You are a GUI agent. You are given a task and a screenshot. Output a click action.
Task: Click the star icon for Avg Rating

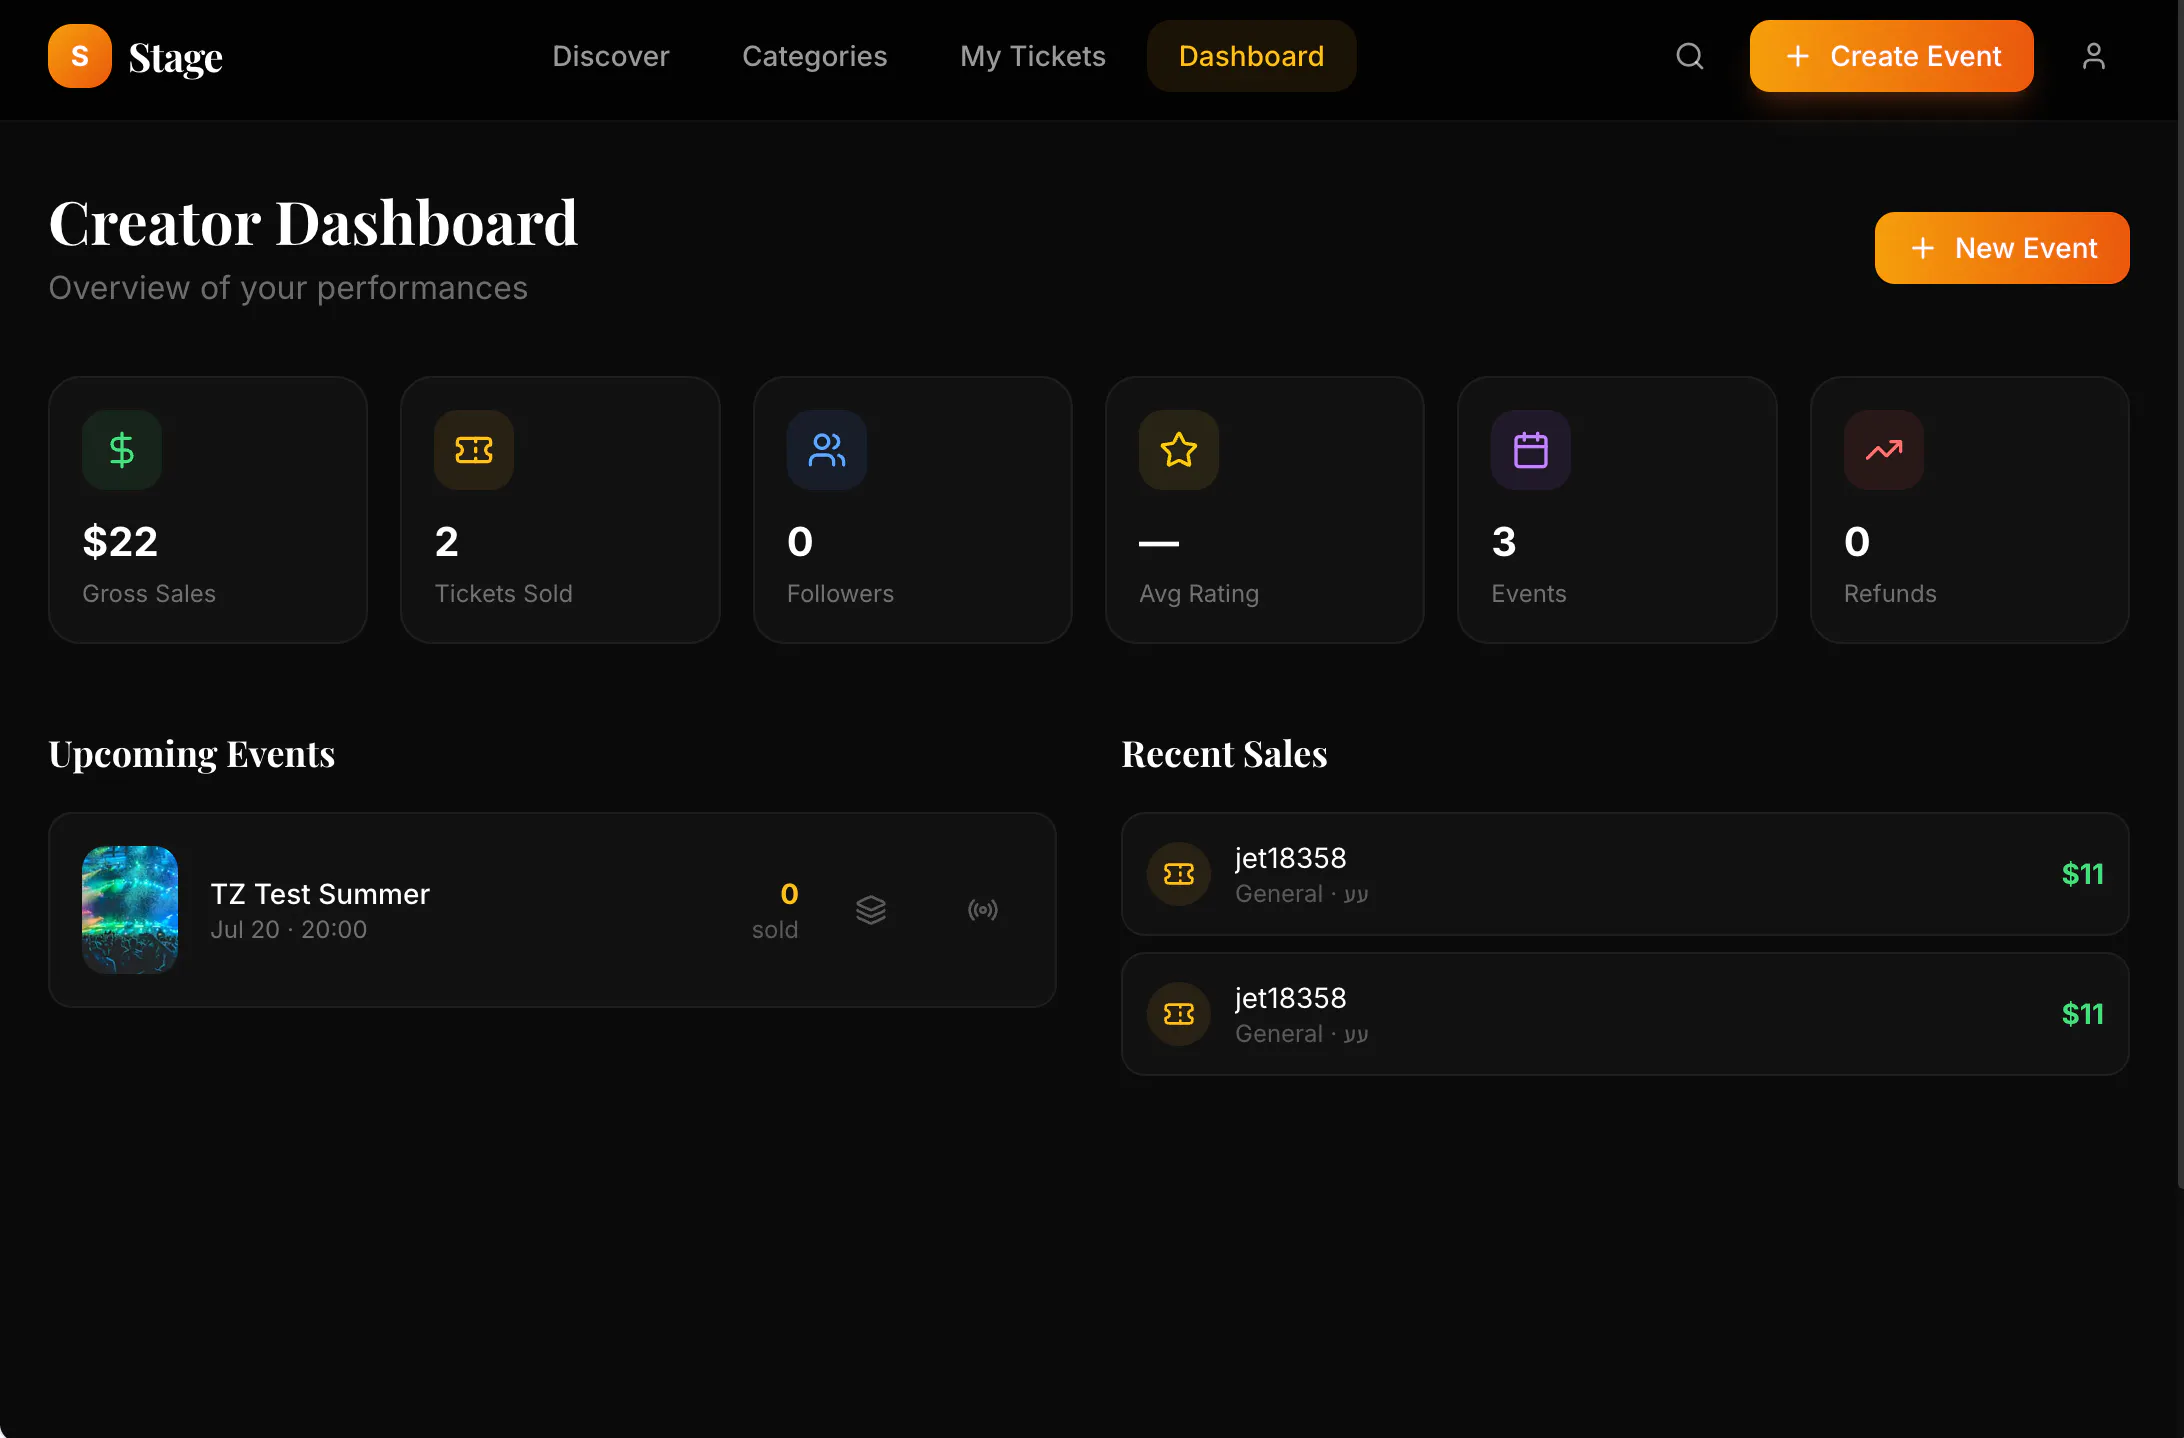(x=1179, y=450)
